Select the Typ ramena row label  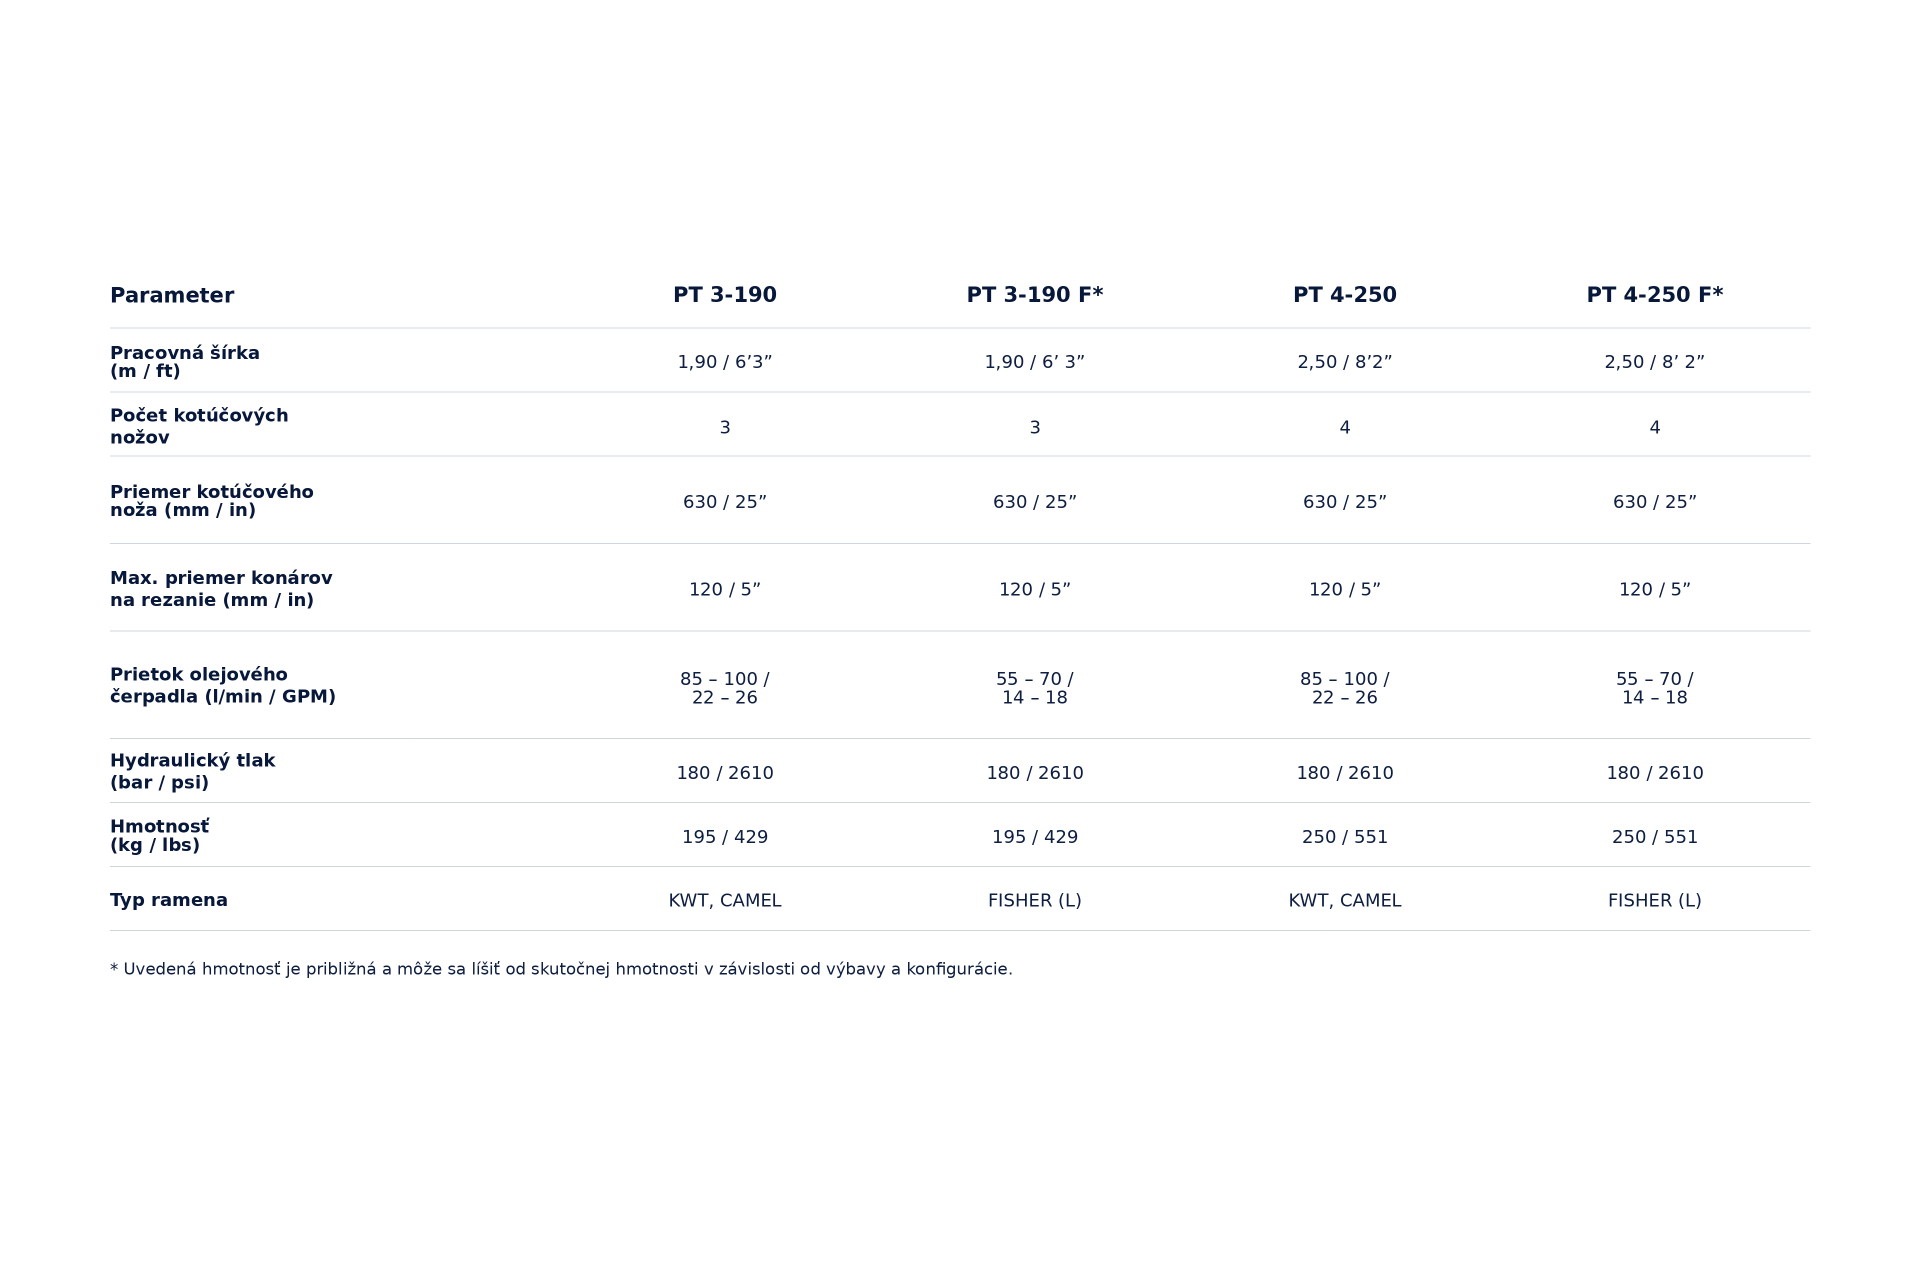click(x=169, y=900)
